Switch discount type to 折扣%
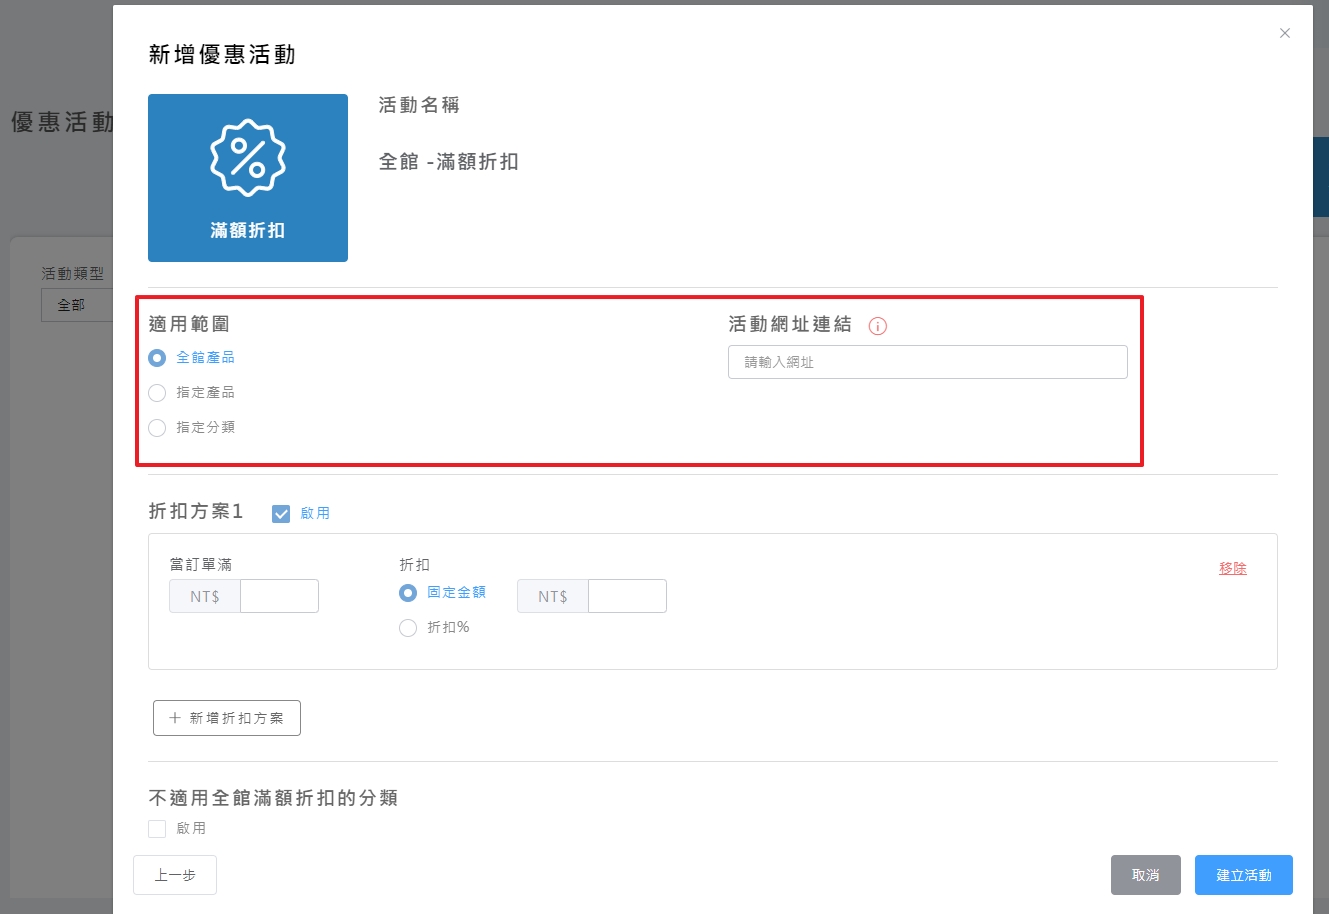Viewport: 1329px width, 914px height. coord(408,628)
